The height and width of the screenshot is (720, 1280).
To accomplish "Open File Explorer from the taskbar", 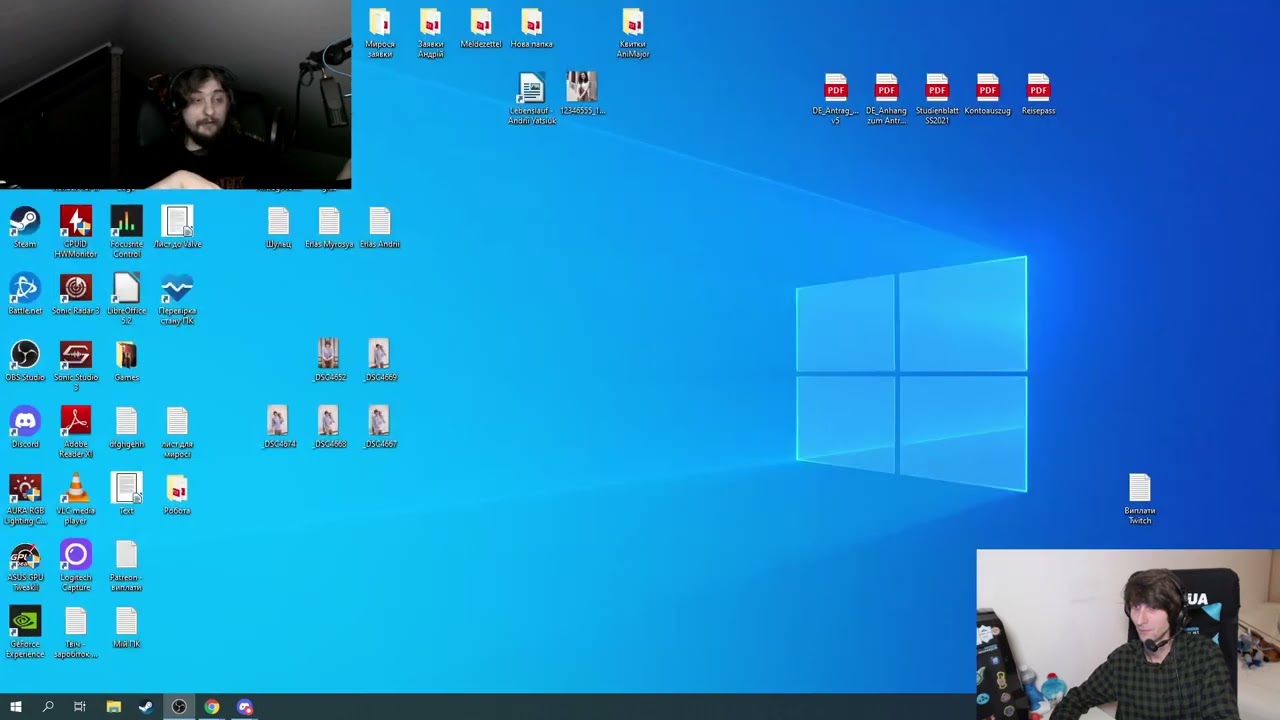I will click(x=113, y=707).
